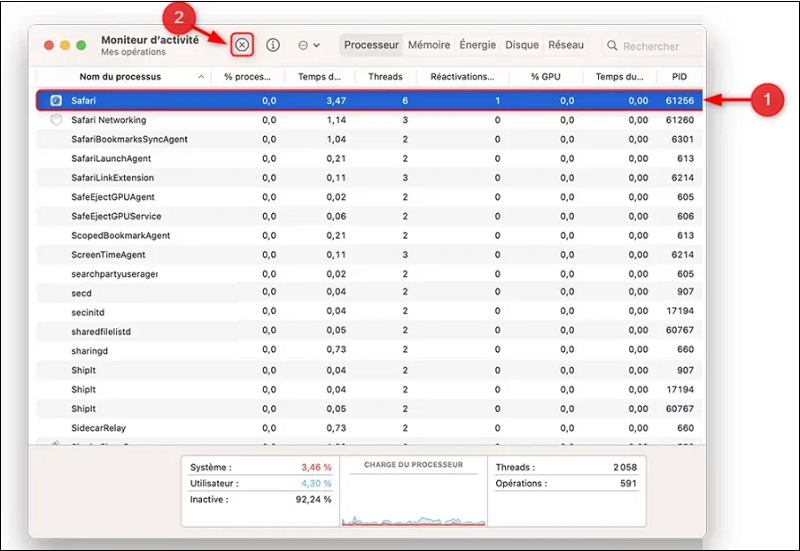Screen dimensions: 800x551
Task: Click the shield icon beside Safari Networking
Action: click(56, 120)
